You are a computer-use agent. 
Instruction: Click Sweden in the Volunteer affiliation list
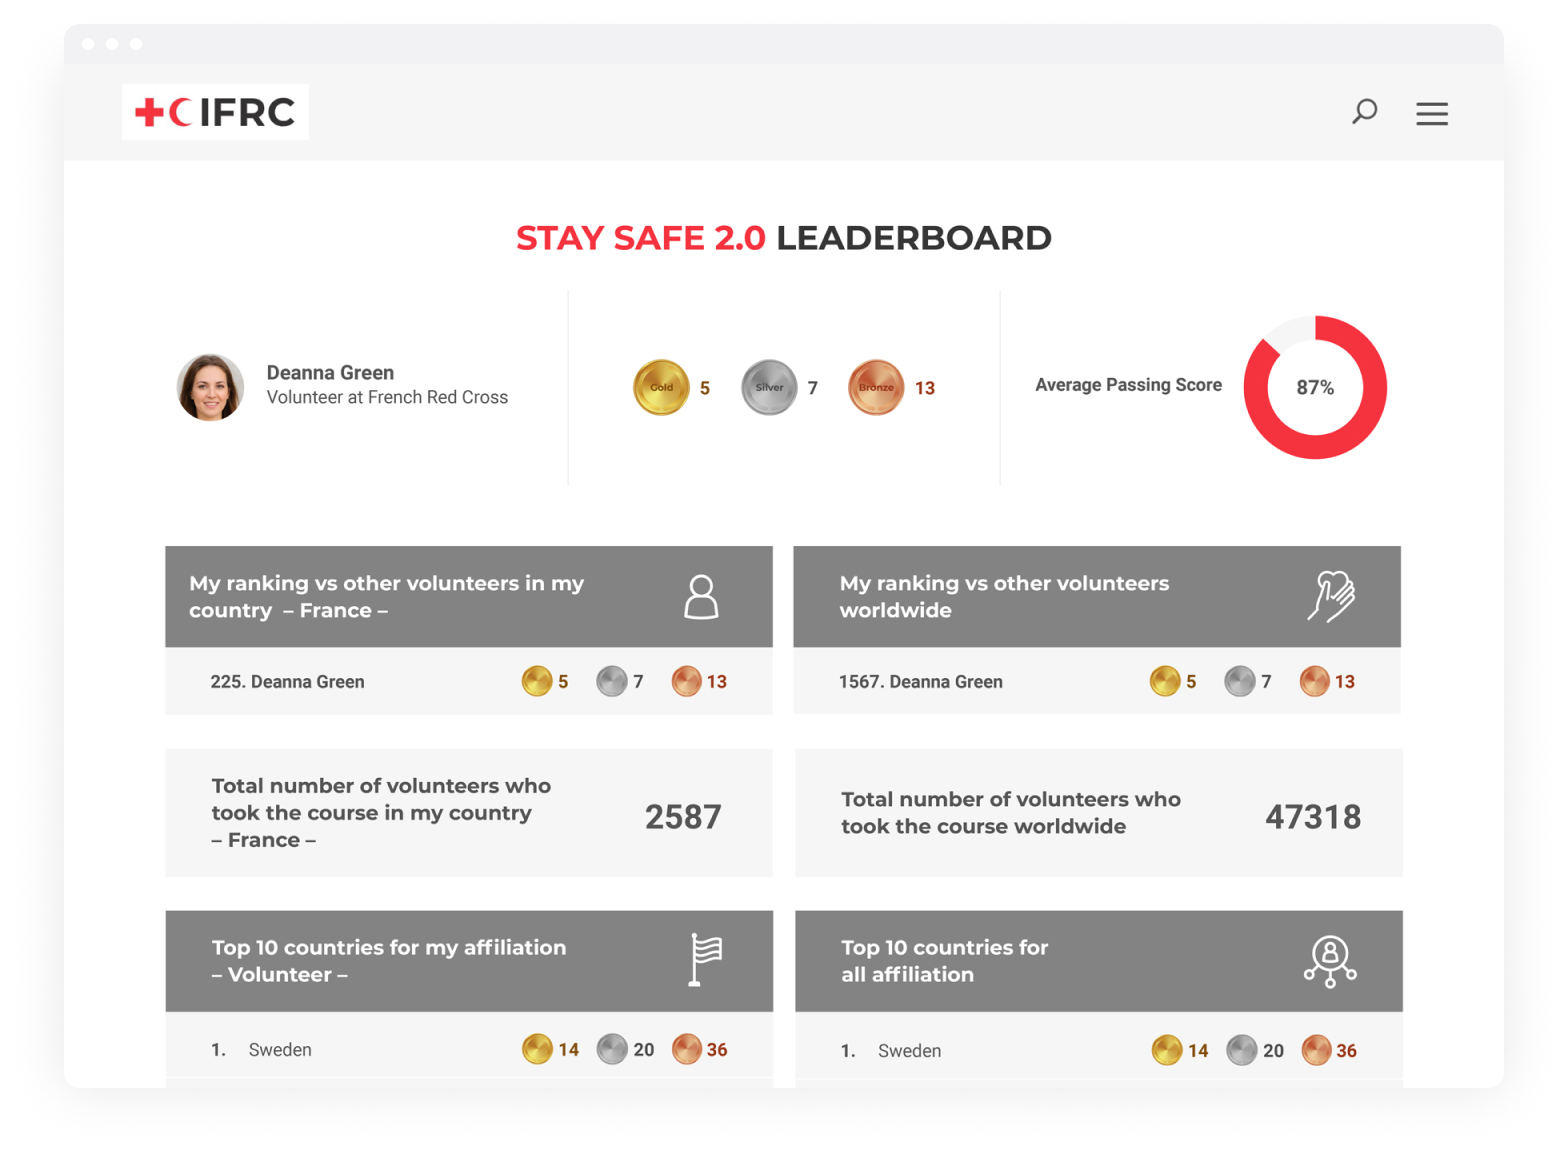point(280,1050)
